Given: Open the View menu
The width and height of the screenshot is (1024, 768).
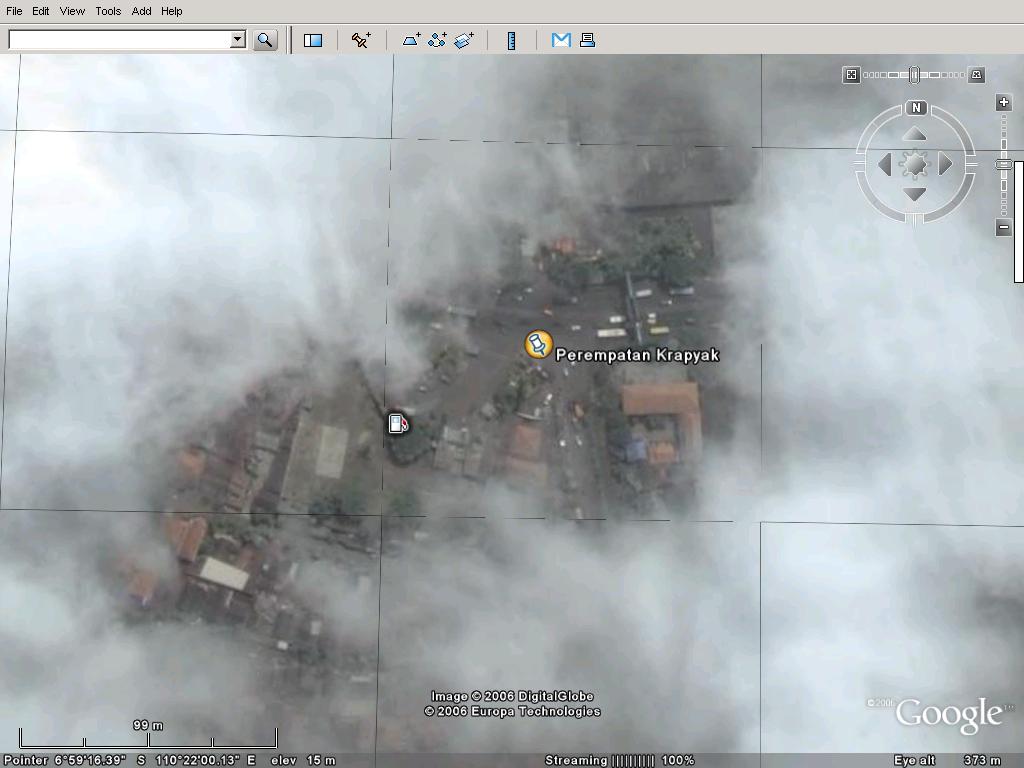Looking at the screenshot, I should click(x=72, y=11).
